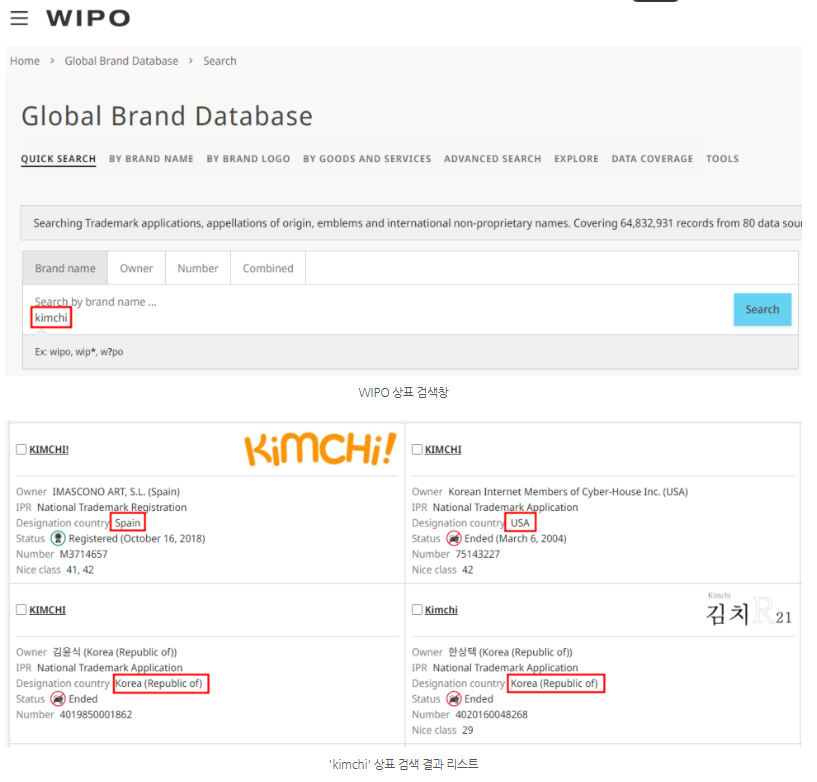Go to By Goods and Services

pyautogui.click(x=367, y=159)
